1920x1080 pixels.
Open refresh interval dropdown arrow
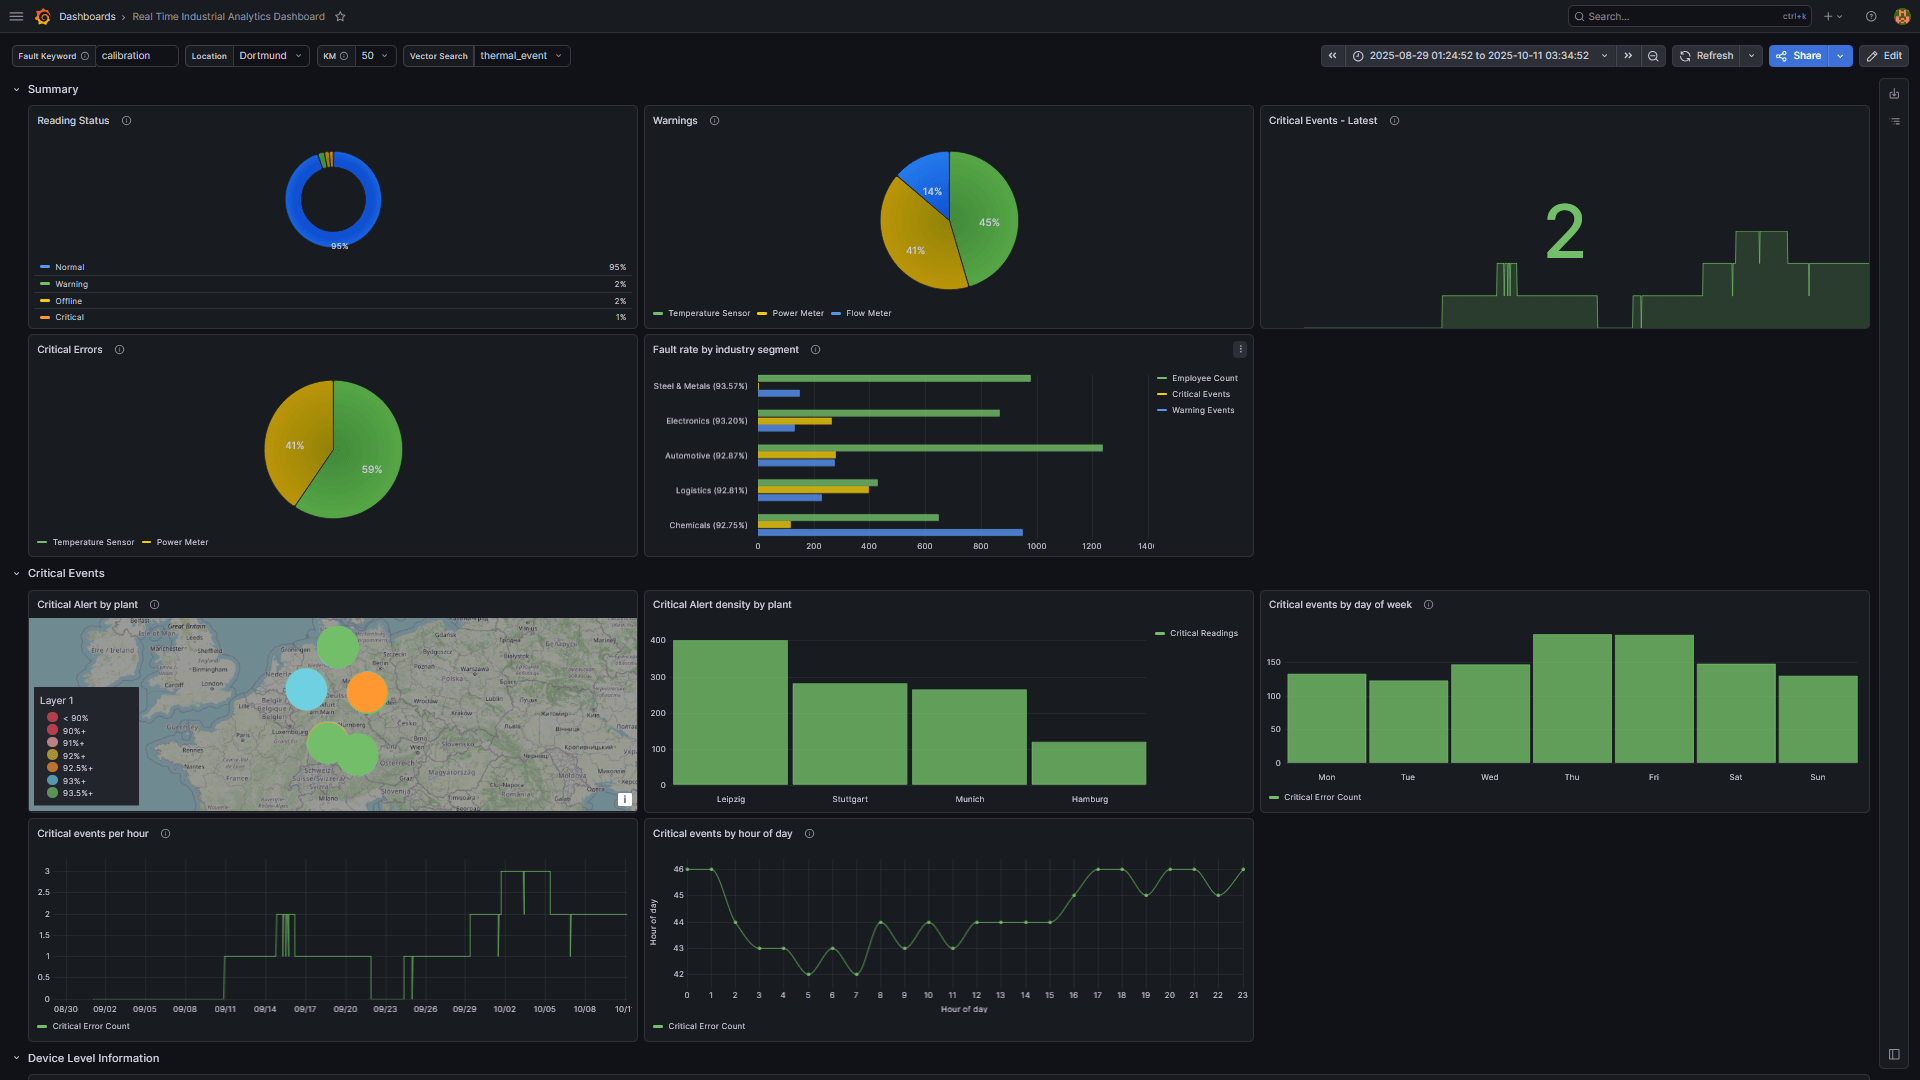coord(1751,56)
